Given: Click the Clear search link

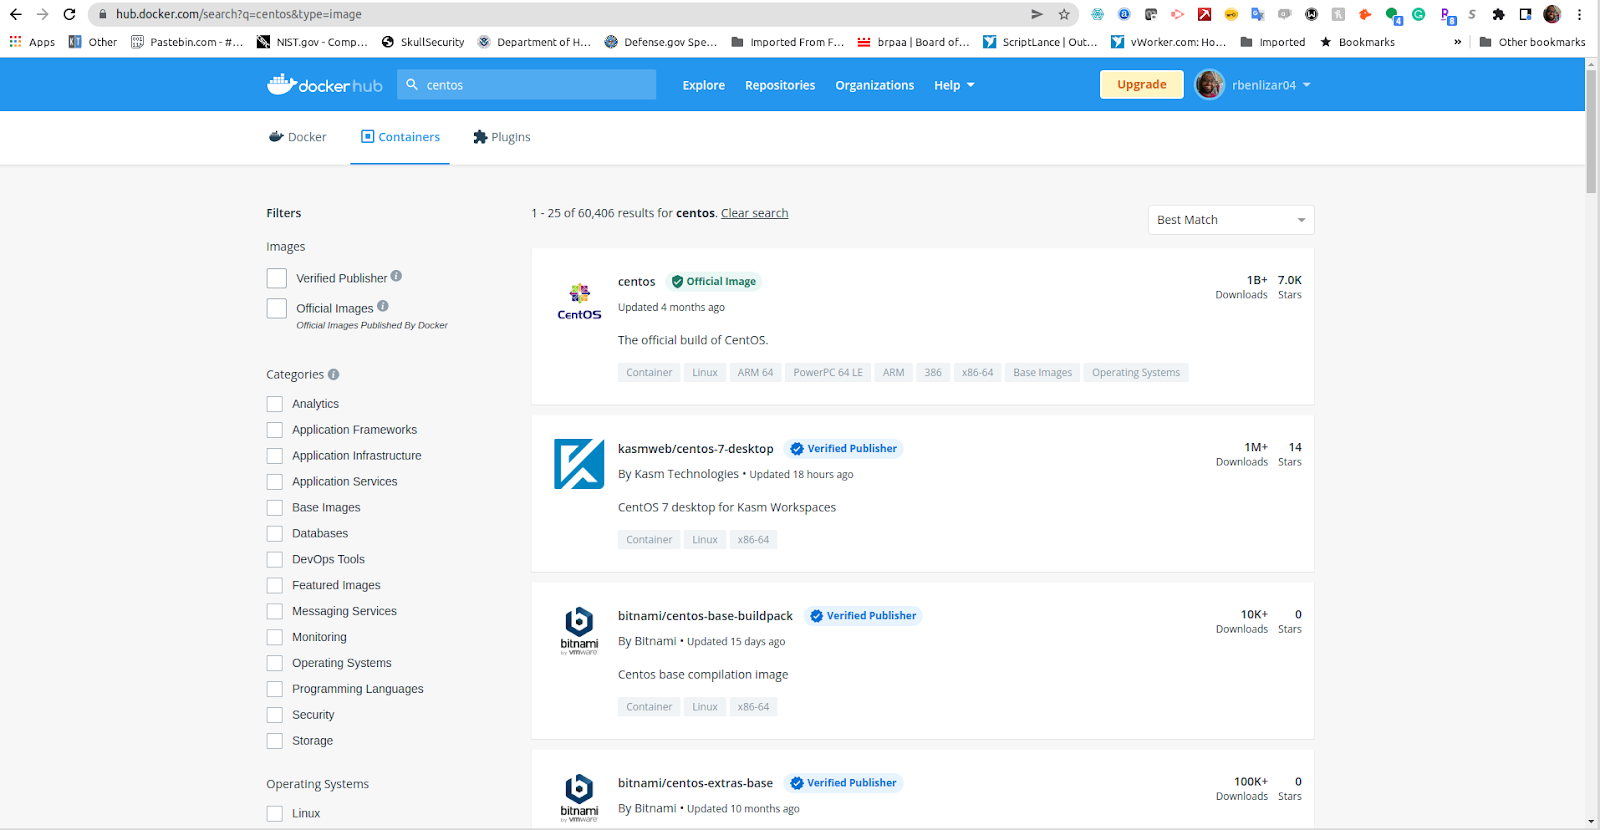Looking at the screenshot, I should click(755, 213).
